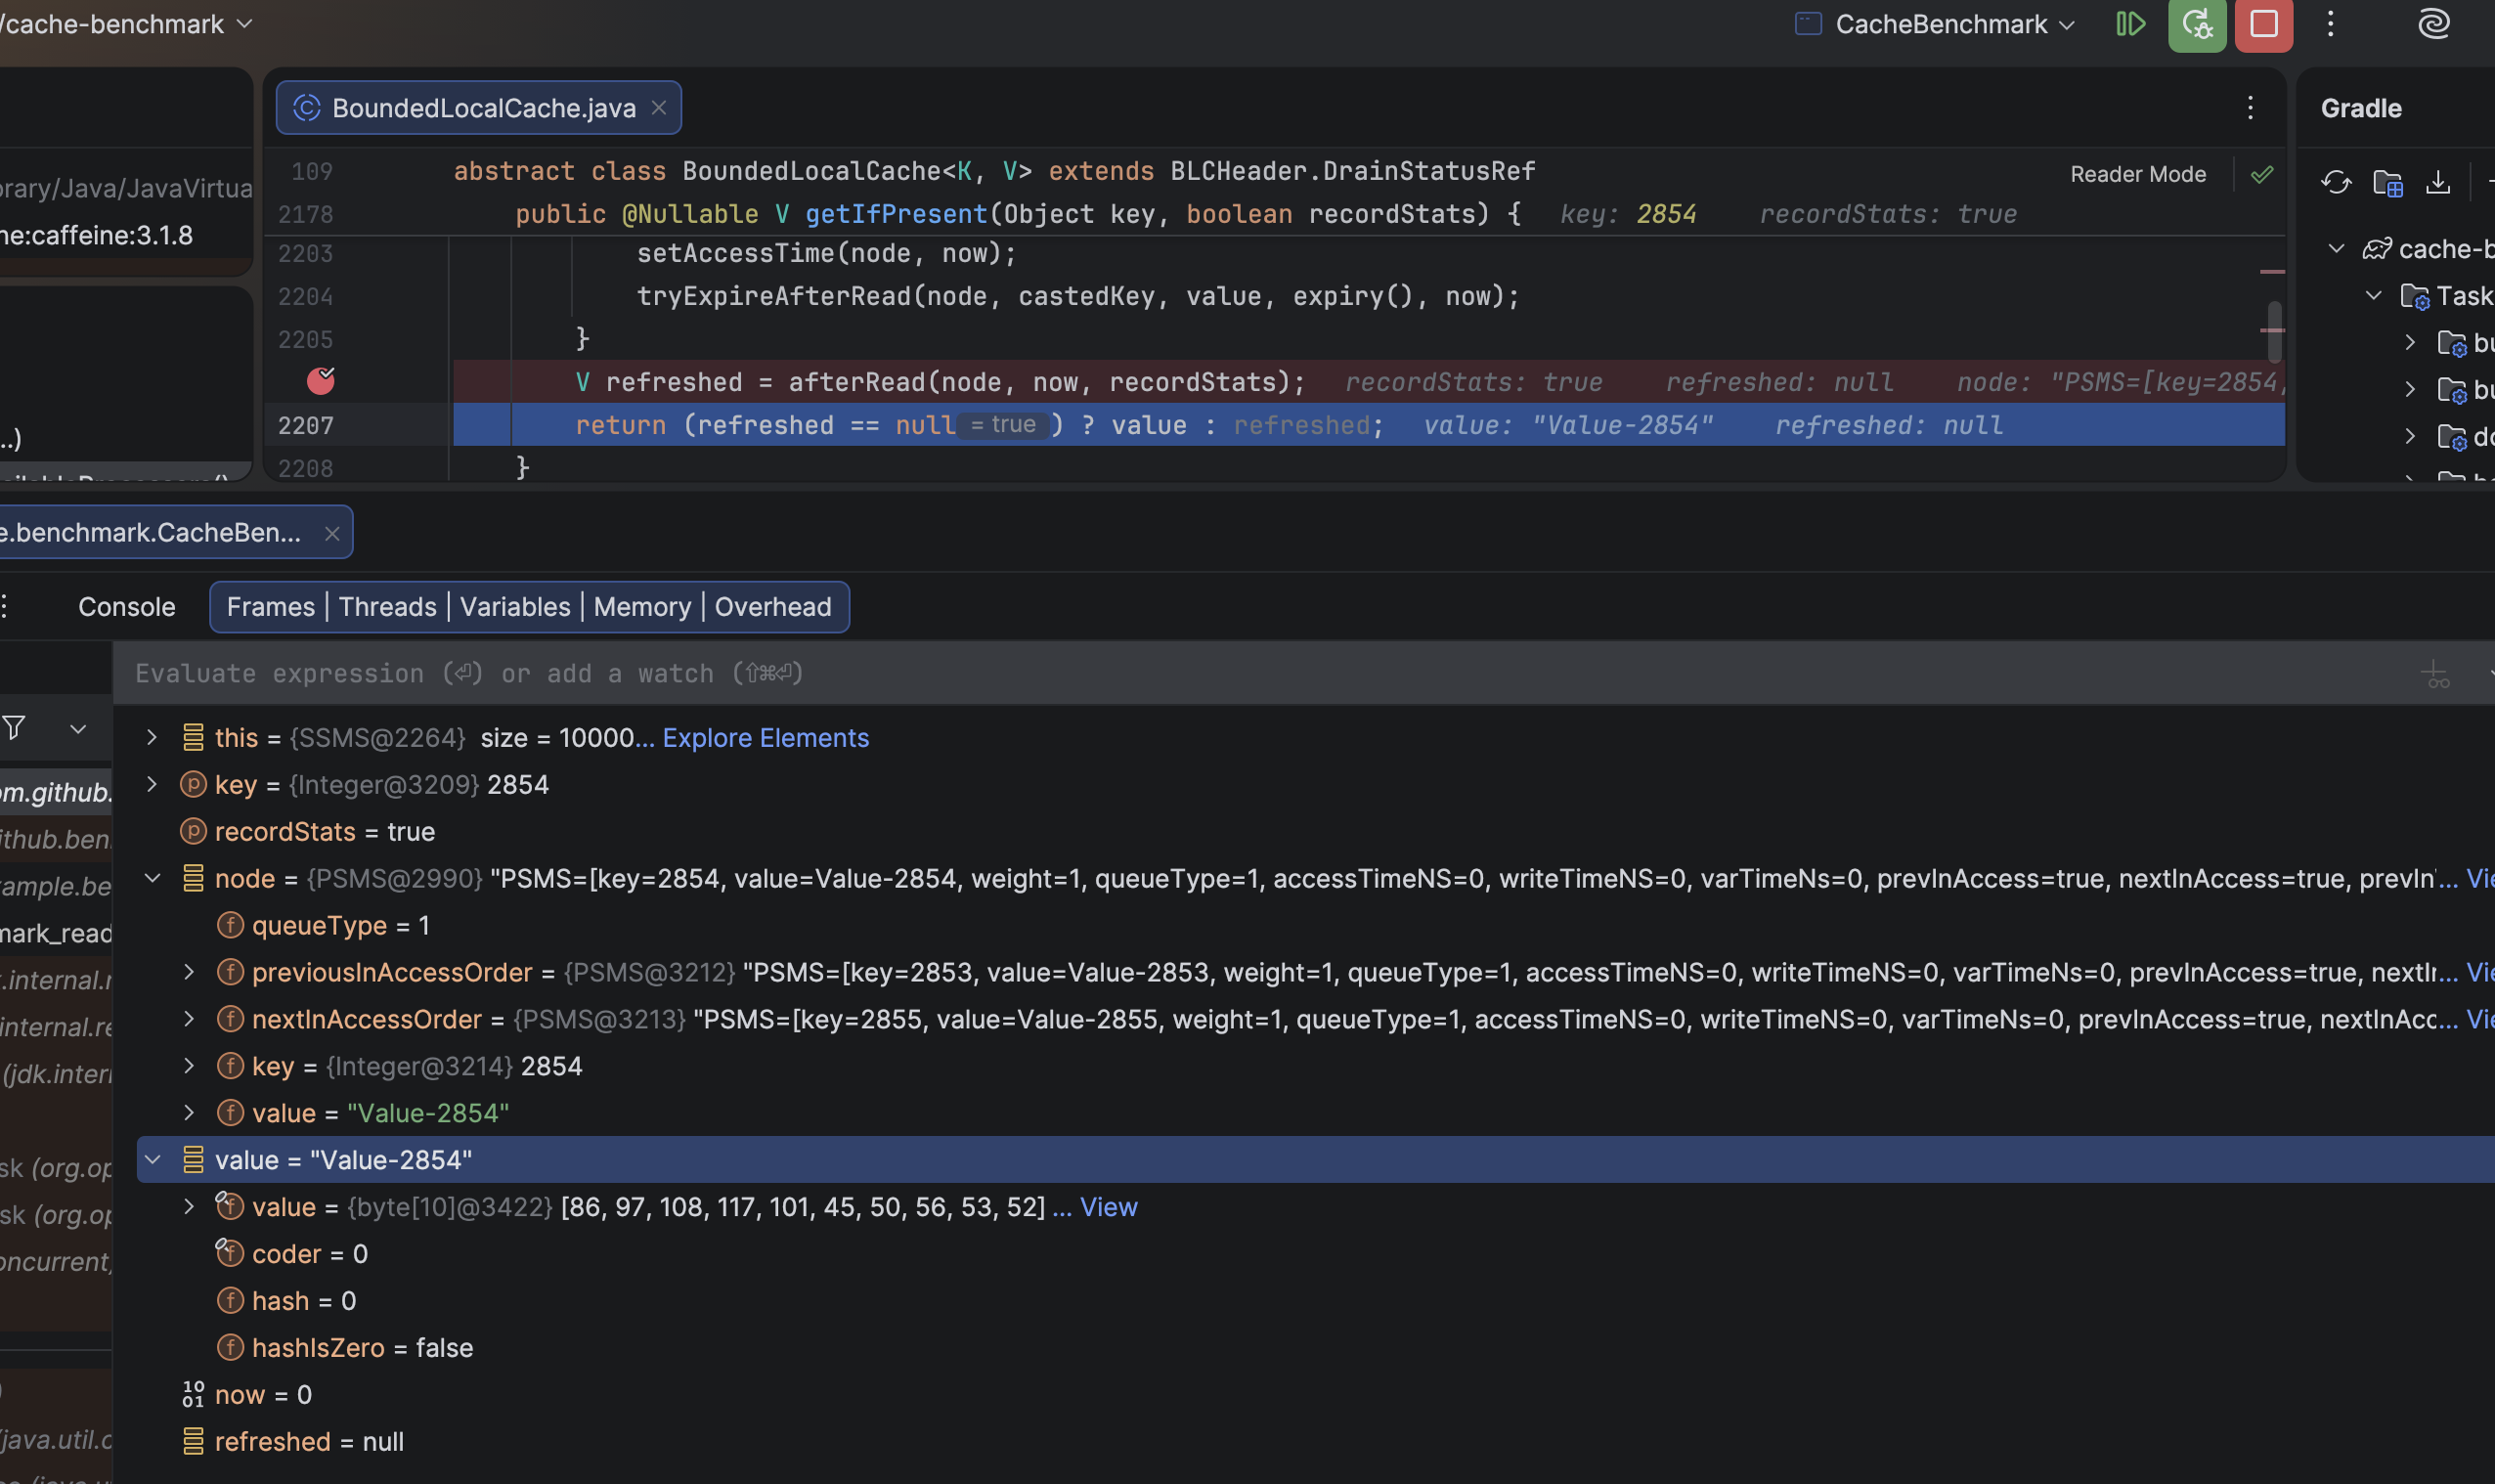Viewport: 2495px width, 1484px height.
Task: Click View link next to byte array
Action: [x=1108, y=1207]
